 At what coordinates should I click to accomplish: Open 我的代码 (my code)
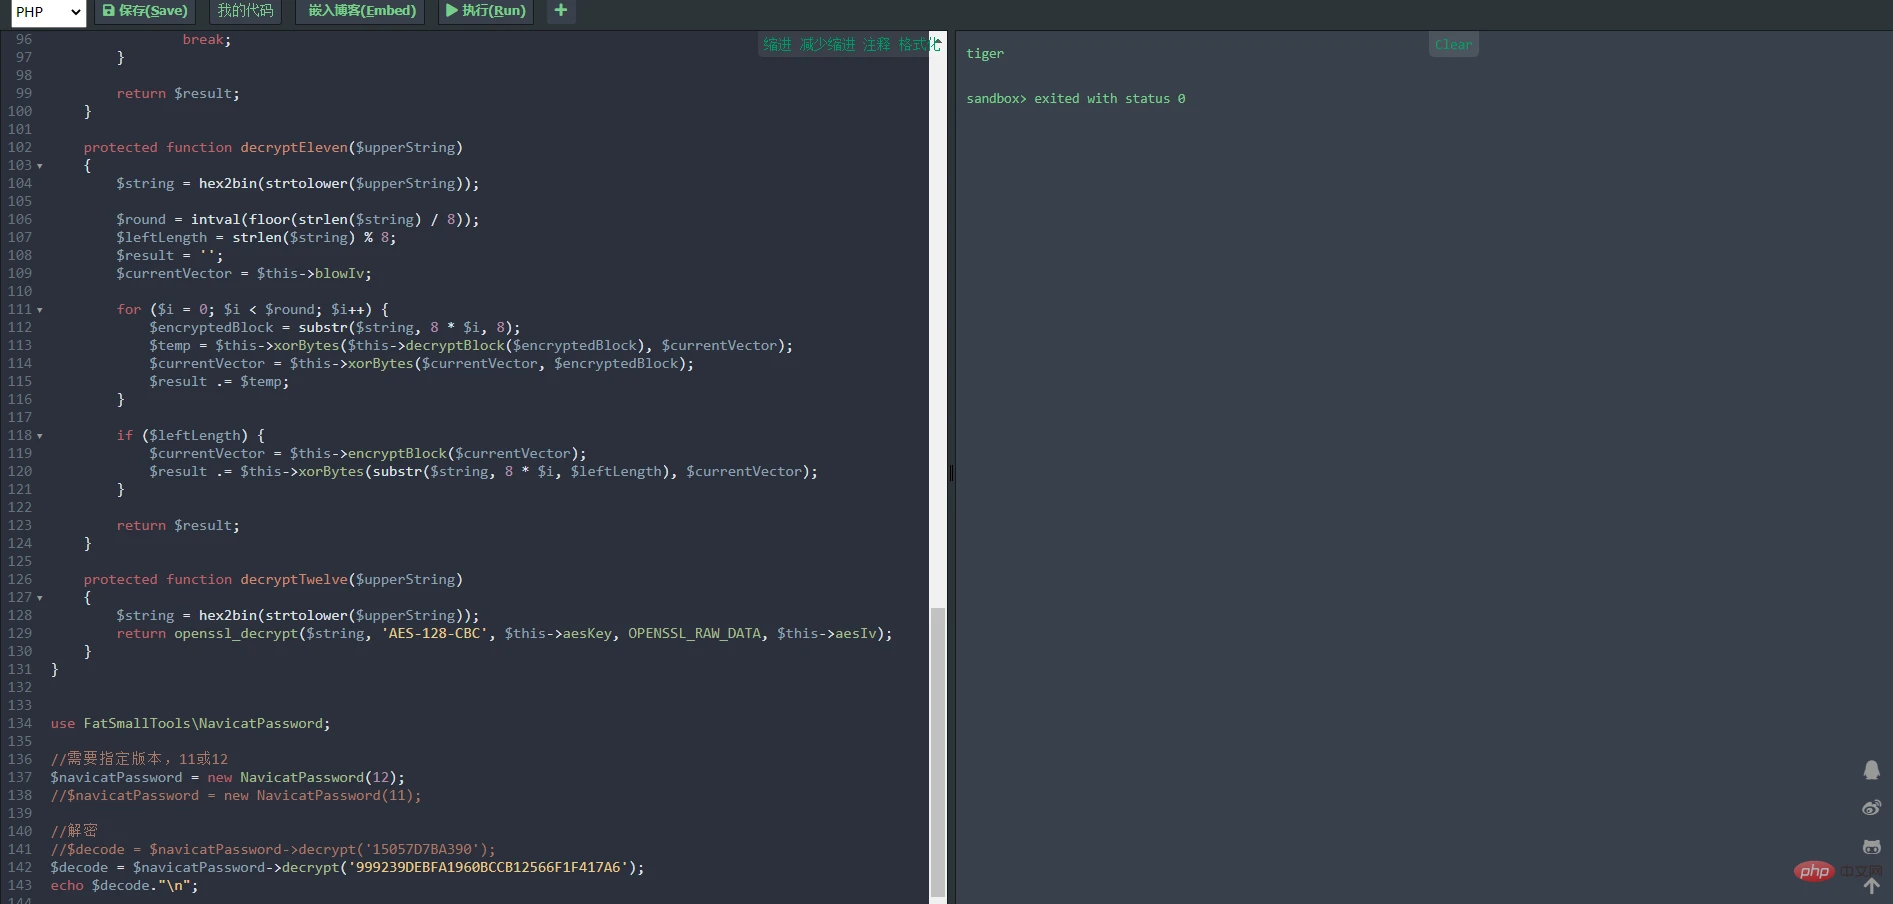point(245,11)
